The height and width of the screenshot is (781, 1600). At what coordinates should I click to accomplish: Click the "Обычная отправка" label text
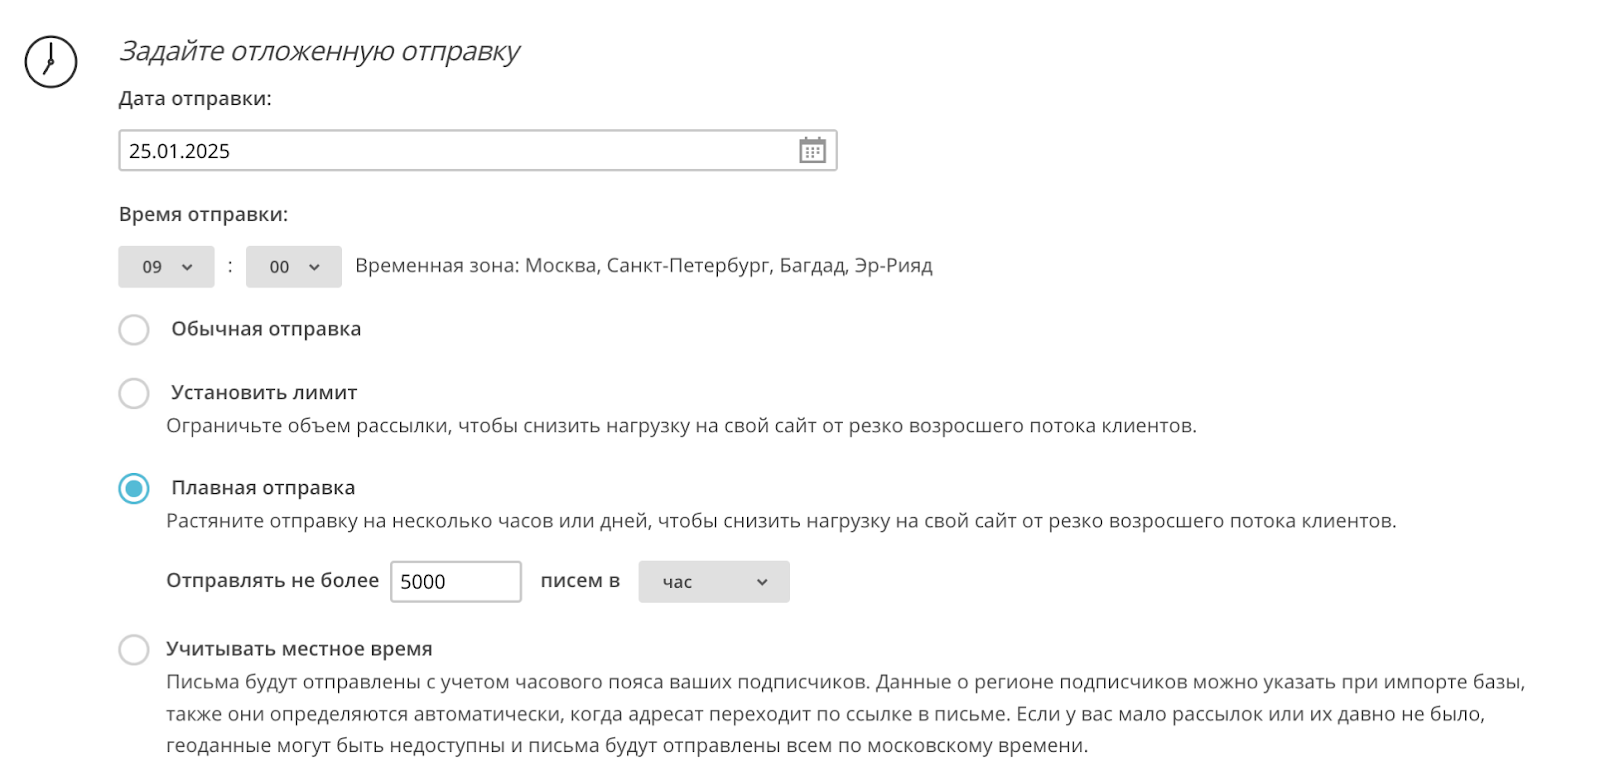click(x=266, y=329)
